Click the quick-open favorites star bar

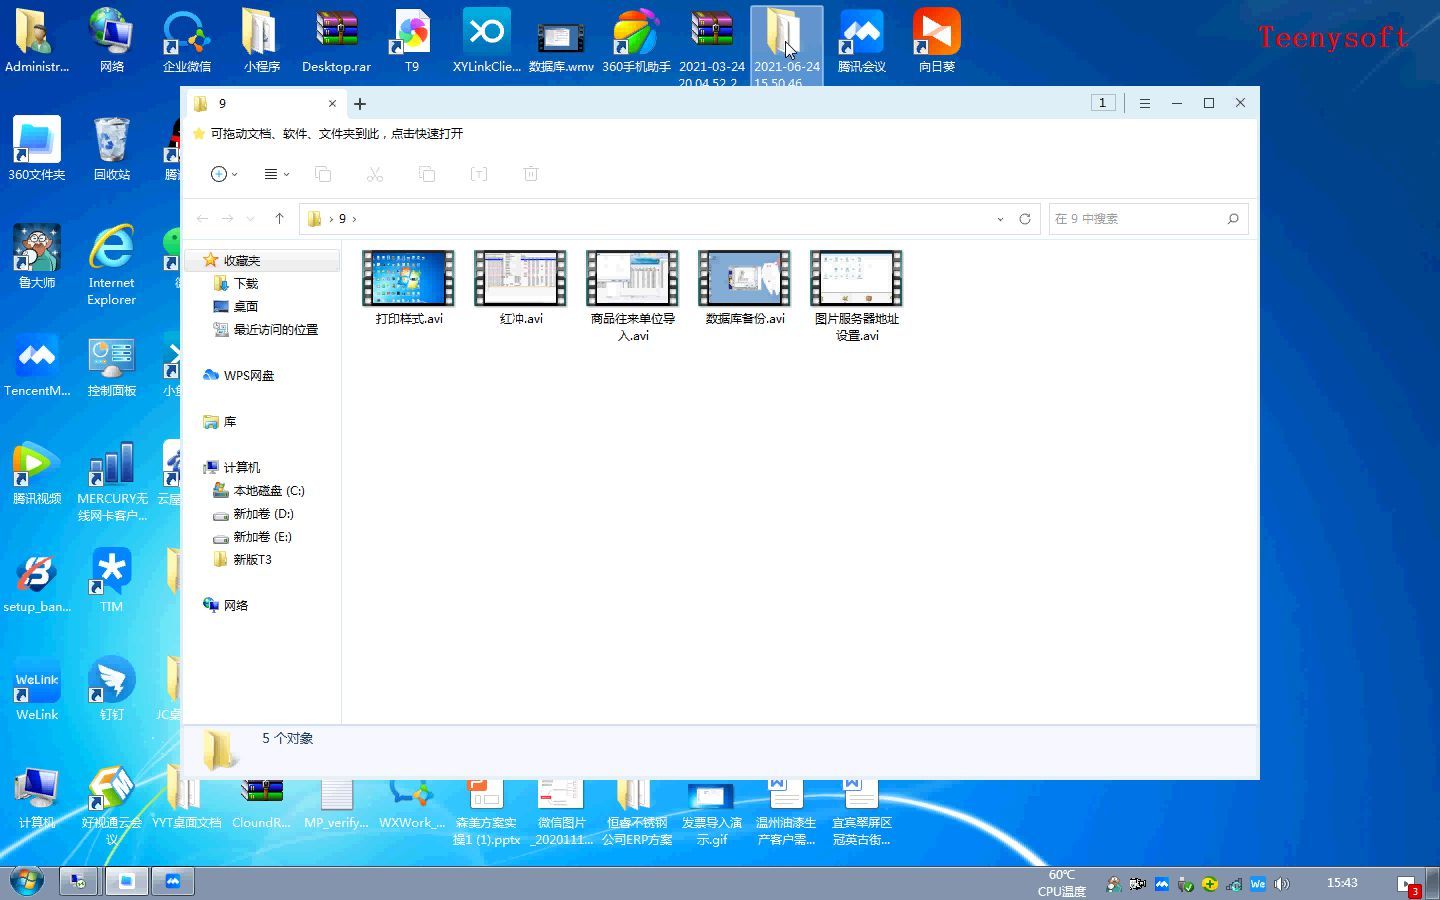click(x=328, y=133)
